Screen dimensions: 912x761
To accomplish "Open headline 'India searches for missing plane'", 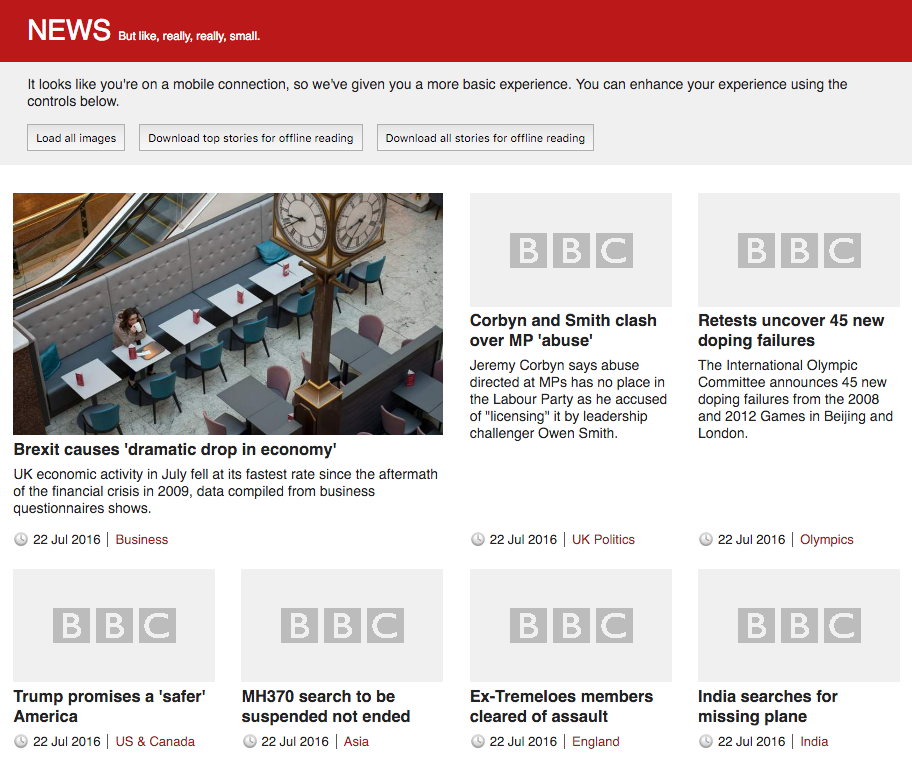I will tap(768, 706).
